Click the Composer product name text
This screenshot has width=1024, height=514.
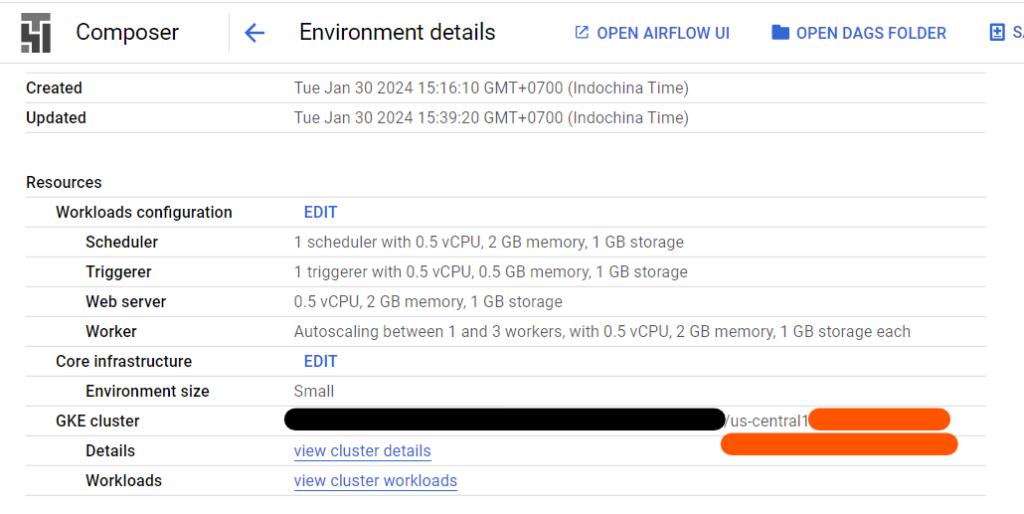pyautogui.click(x=127, y=32)
